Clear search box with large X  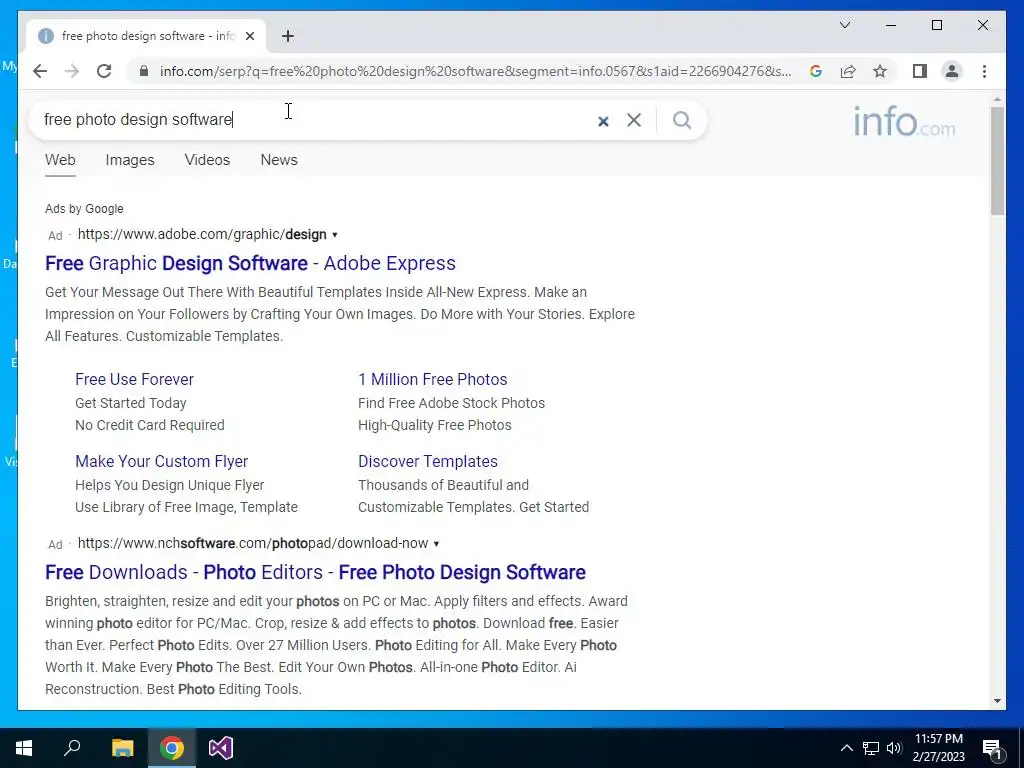point(633,120)
